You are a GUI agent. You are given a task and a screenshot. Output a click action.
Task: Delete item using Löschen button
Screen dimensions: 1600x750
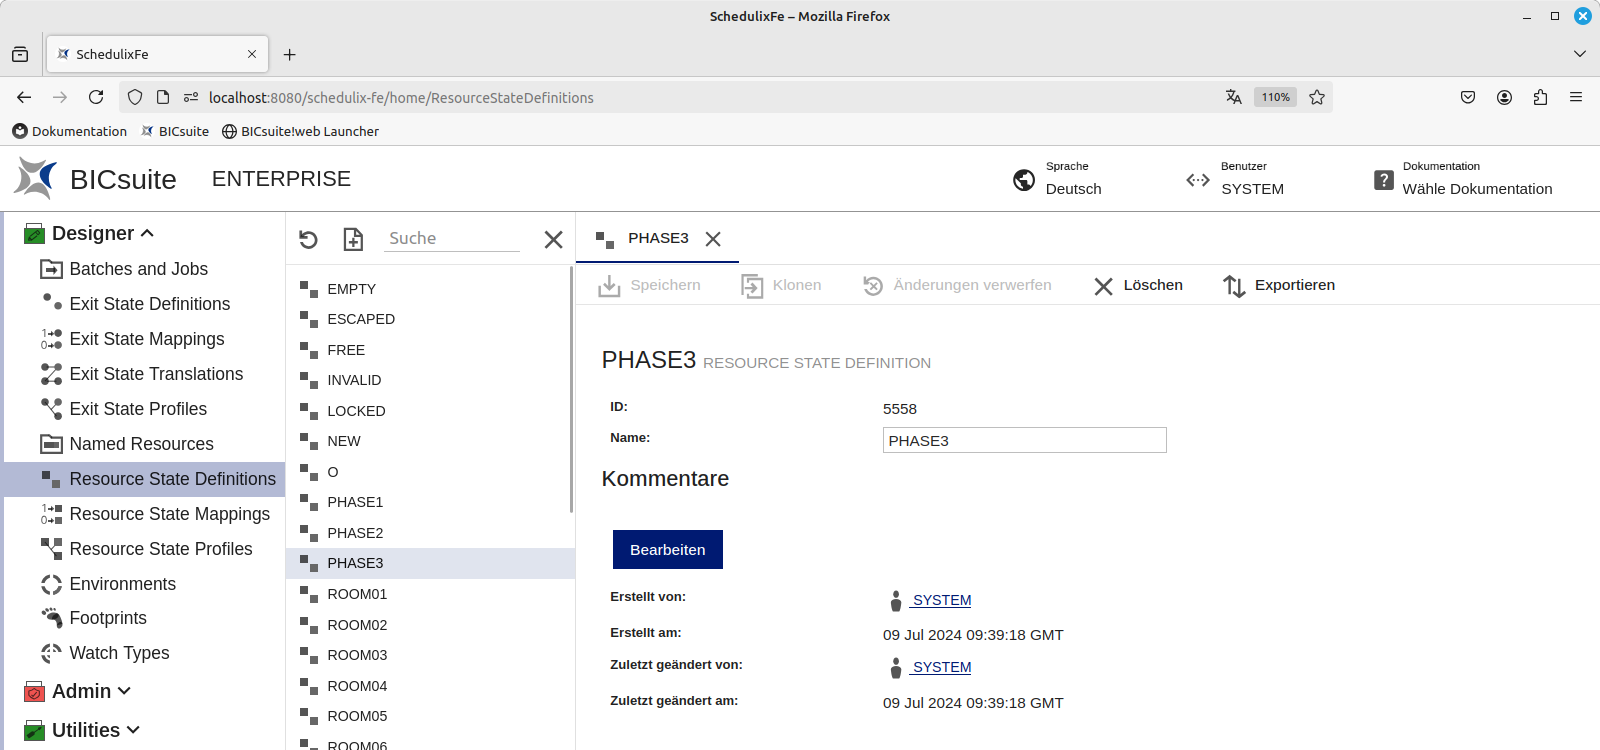[x=1138, y=286]
